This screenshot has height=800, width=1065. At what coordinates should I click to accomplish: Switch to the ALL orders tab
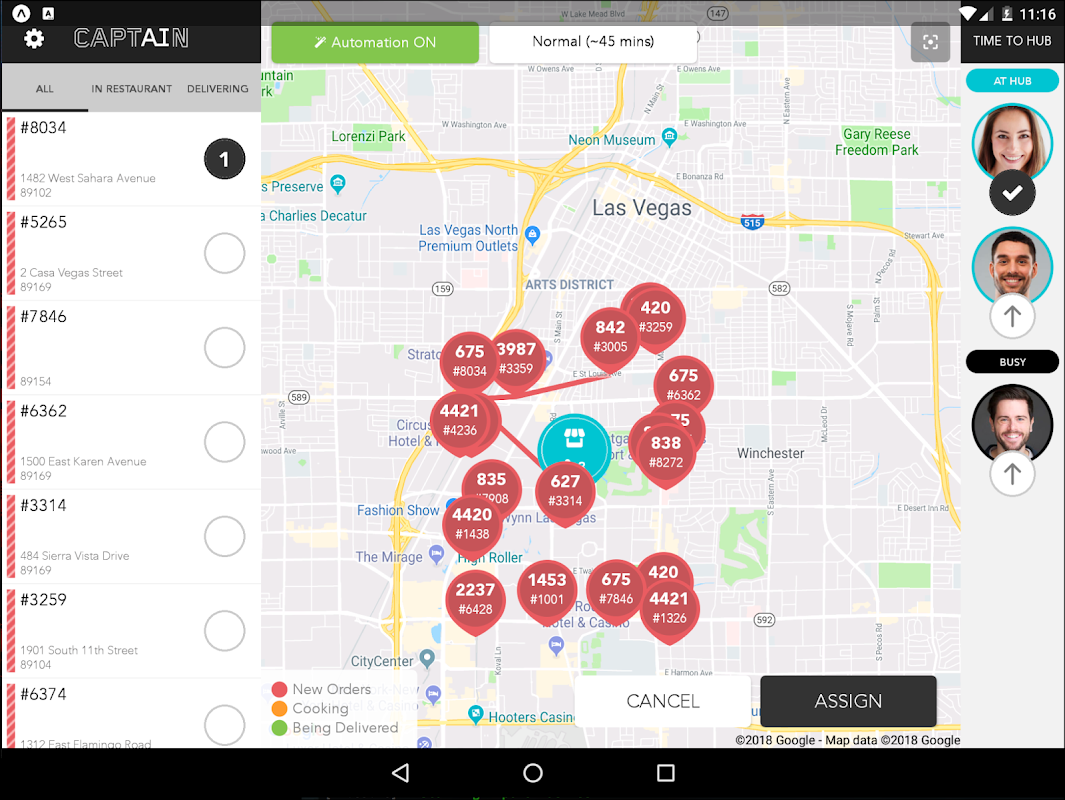(45, 88)
